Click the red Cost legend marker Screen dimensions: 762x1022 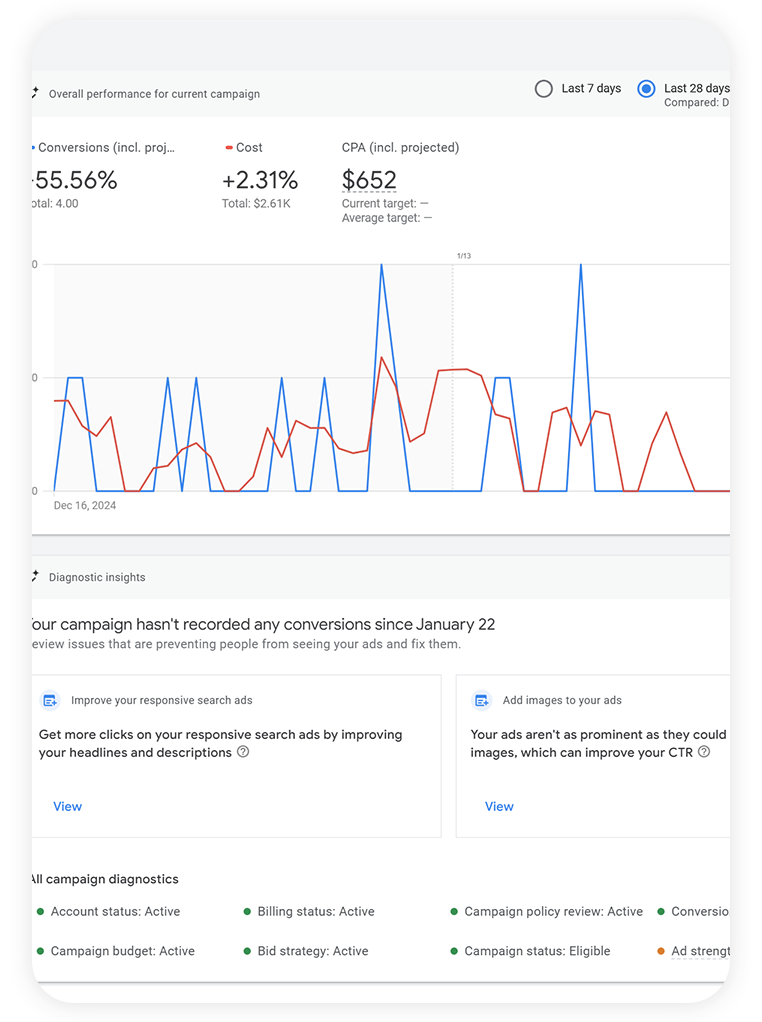pyautogui.click(x=229, y=148)
